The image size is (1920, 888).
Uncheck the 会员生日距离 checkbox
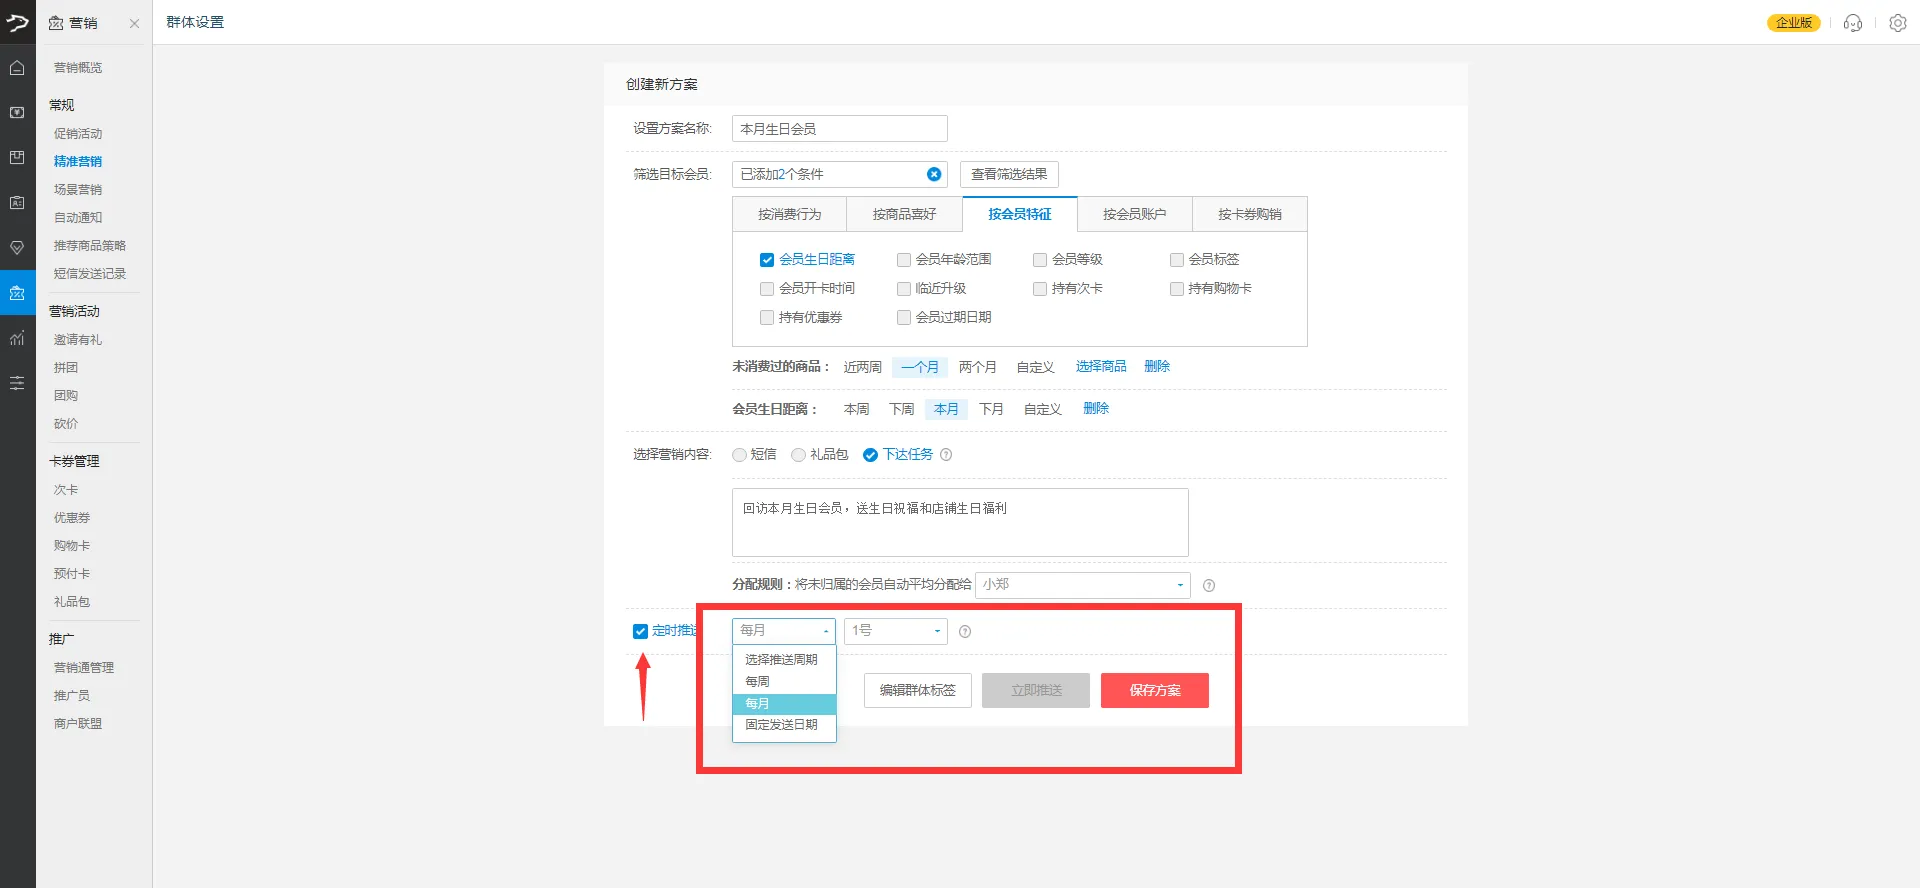click(x=767, y=260)
